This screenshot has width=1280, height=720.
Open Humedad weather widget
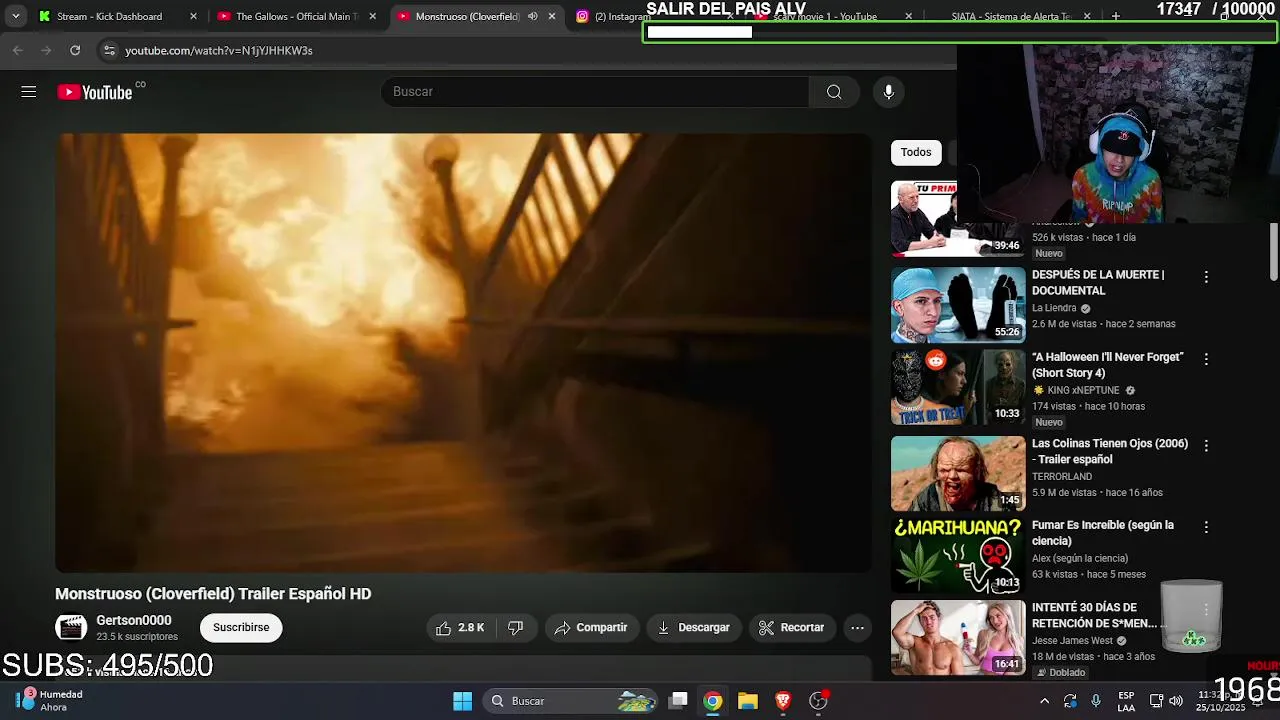(50, 701)
